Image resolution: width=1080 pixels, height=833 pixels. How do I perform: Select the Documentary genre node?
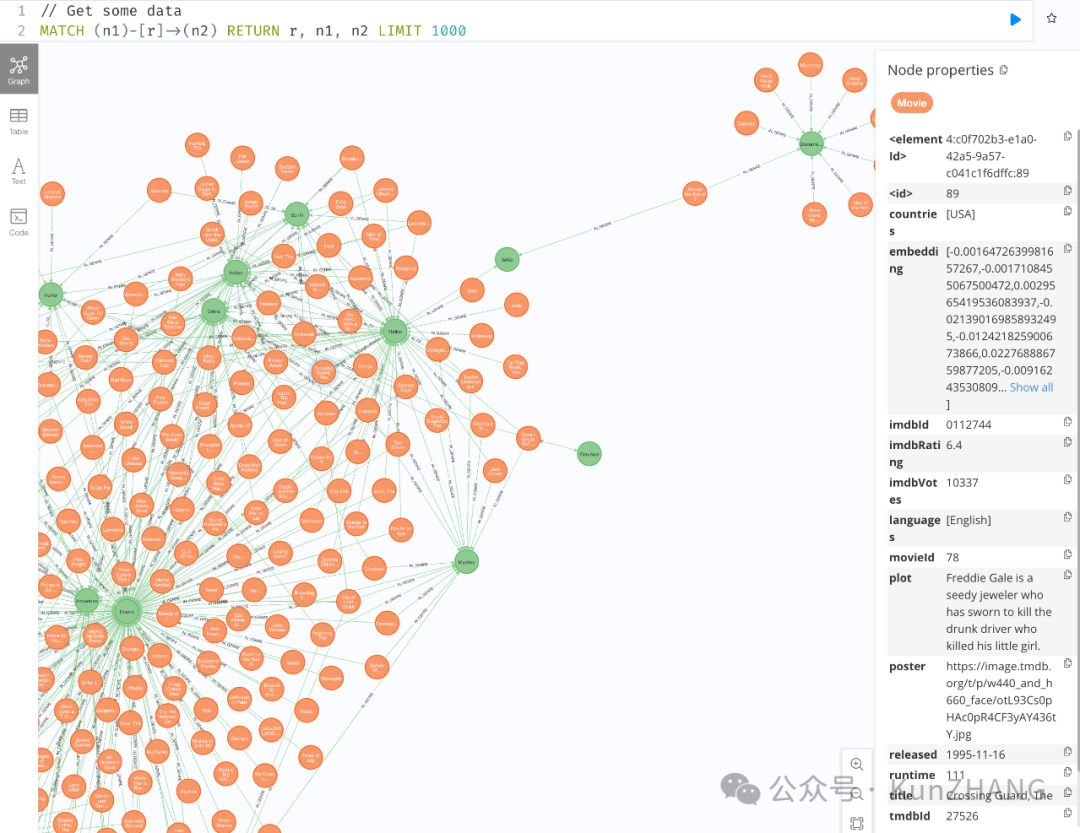pyautogui.click(x=811, y=144)
